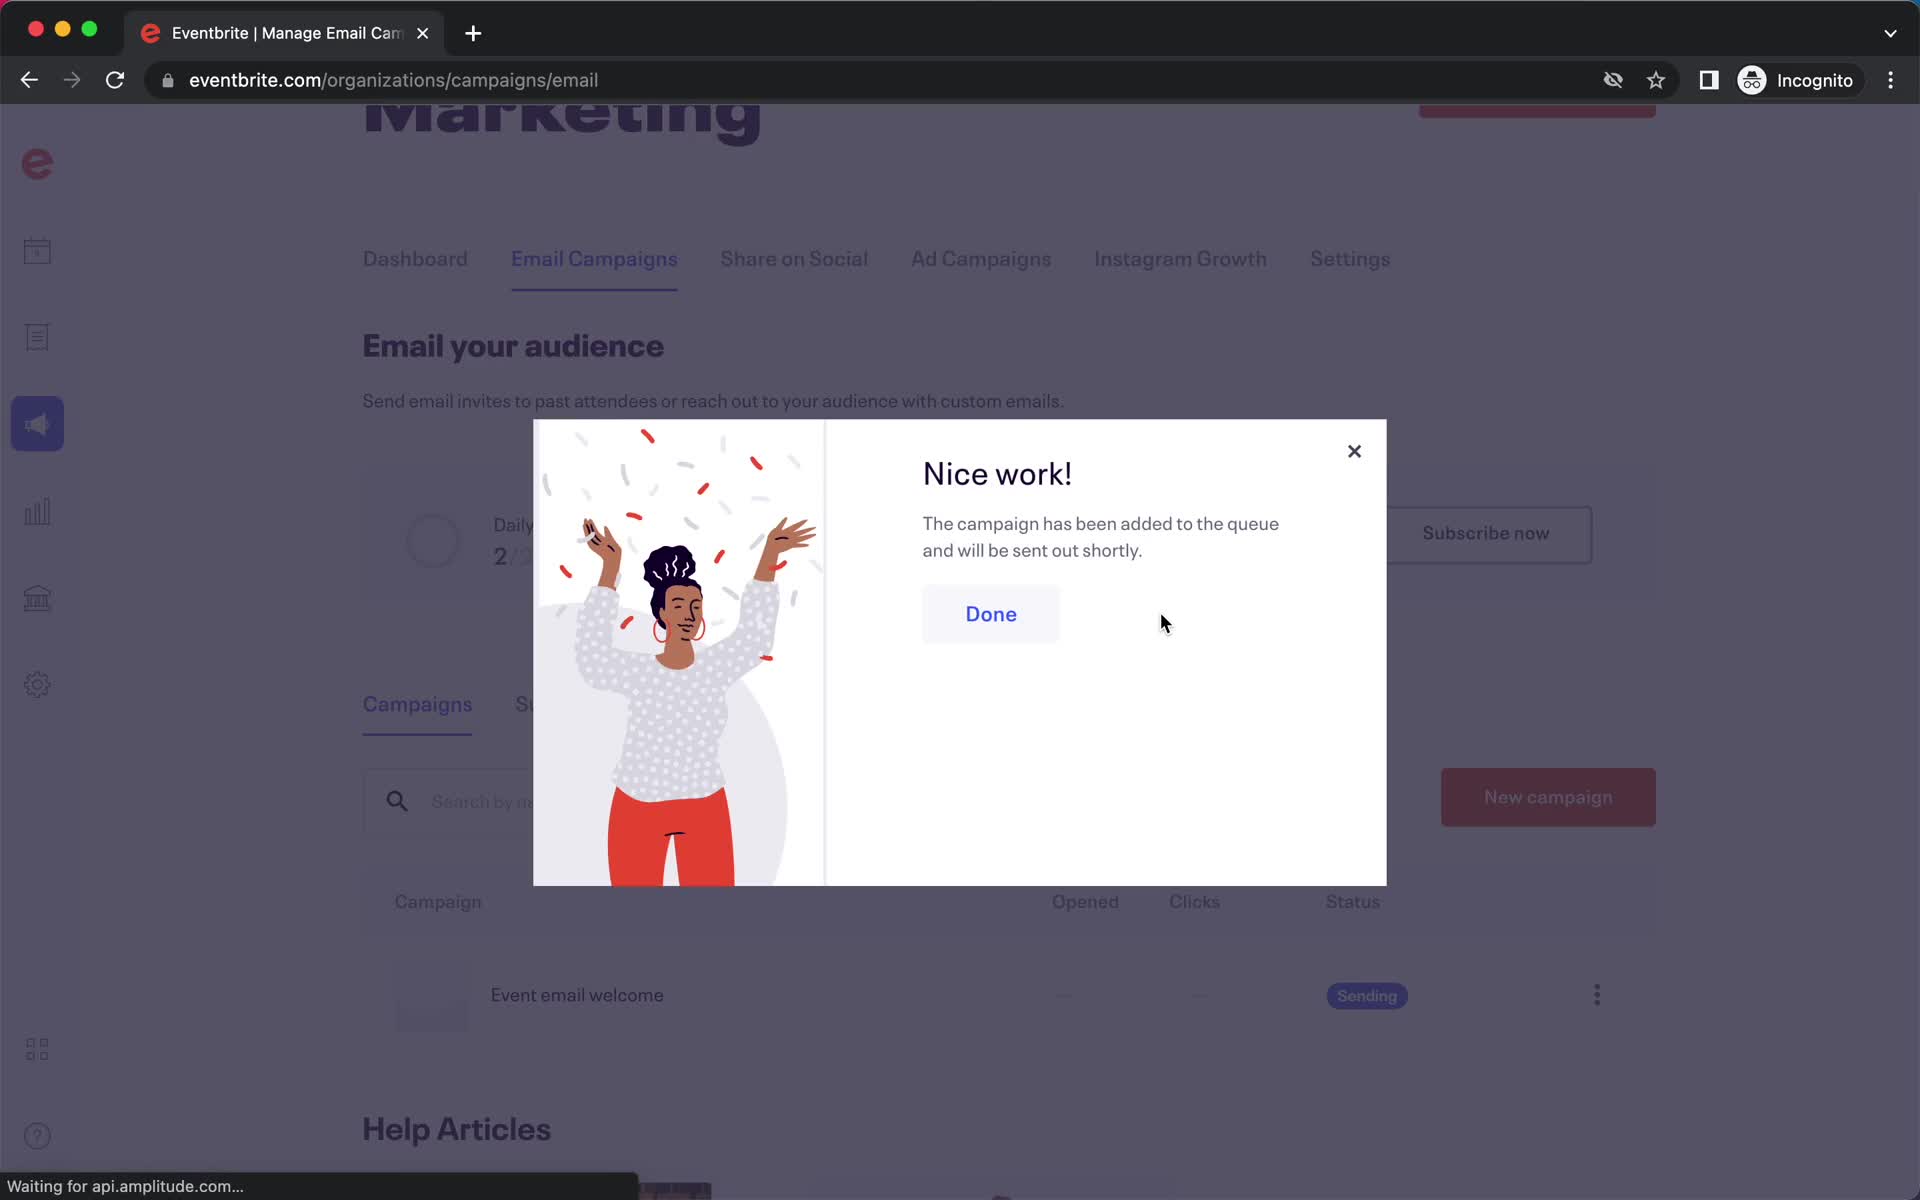
Task: Open the Ad Campaigns tab
Action: [x=980, y=259]
